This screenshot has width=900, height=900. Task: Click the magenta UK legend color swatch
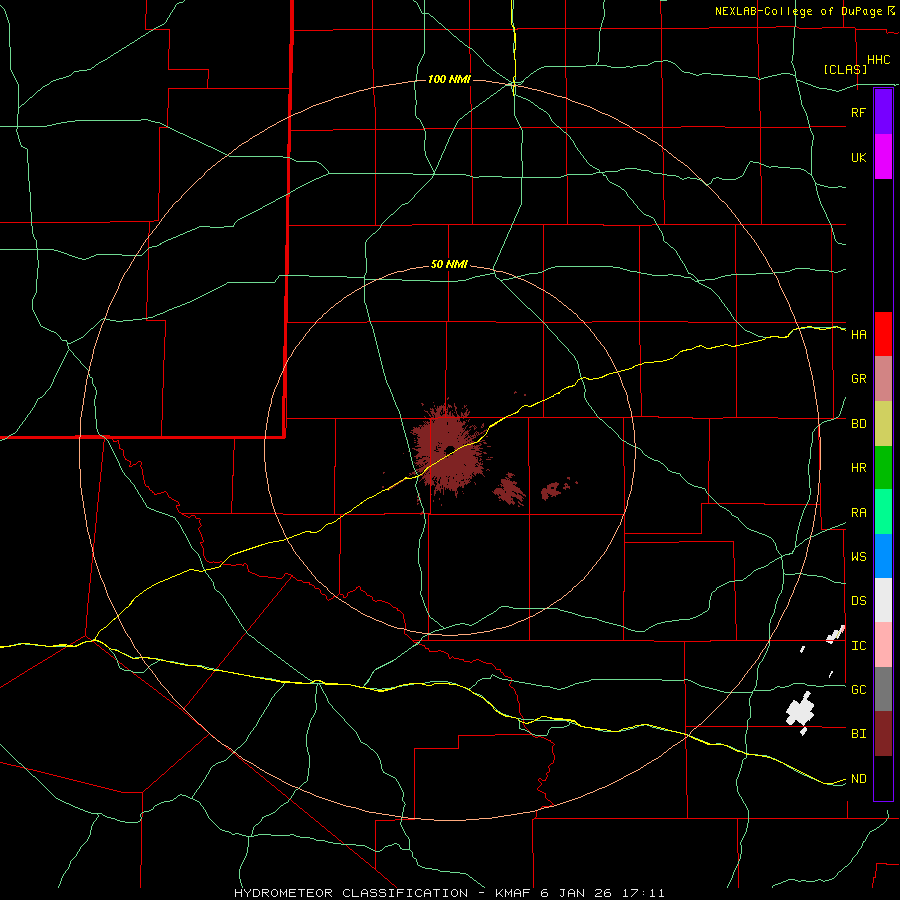point(883,157)
